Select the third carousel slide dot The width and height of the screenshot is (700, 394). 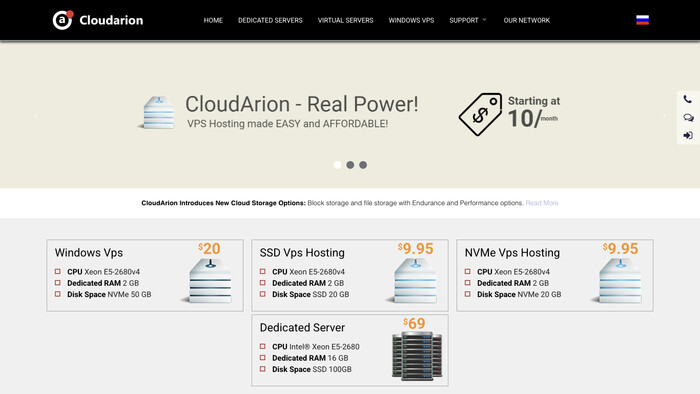click(363, 165)
